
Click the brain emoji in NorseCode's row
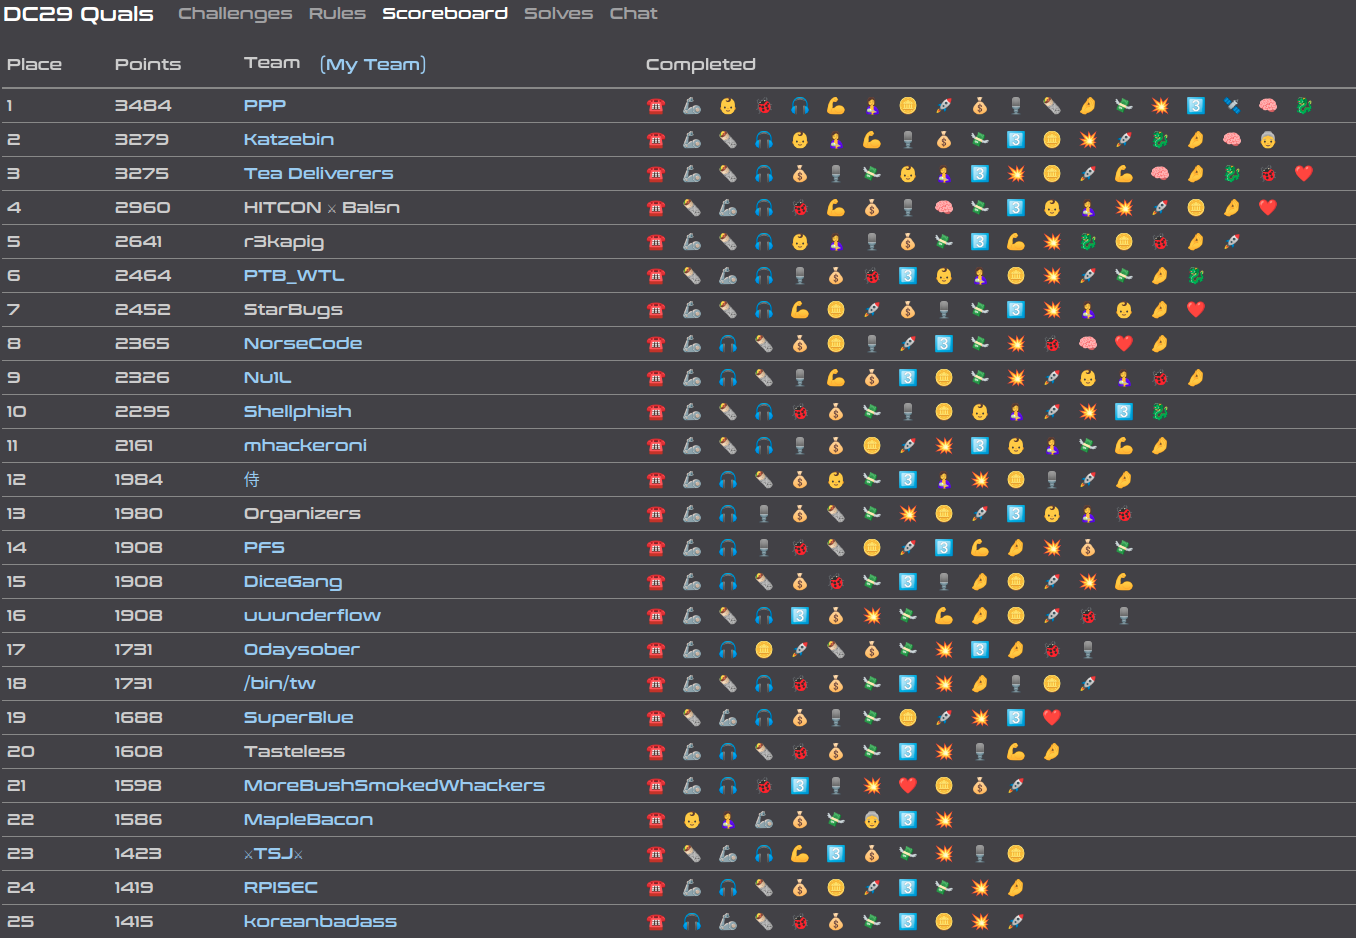click(x=1088, y=344)
